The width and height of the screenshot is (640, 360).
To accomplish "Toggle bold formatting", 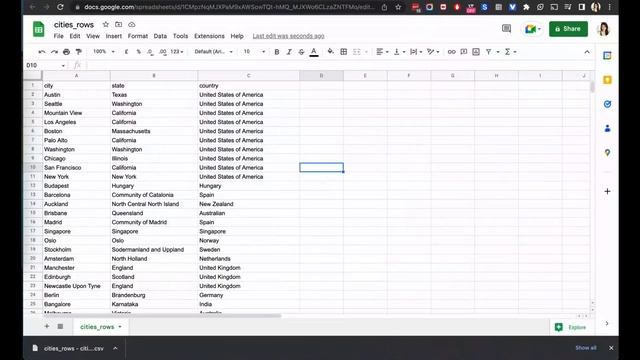I will pos(277,52).
